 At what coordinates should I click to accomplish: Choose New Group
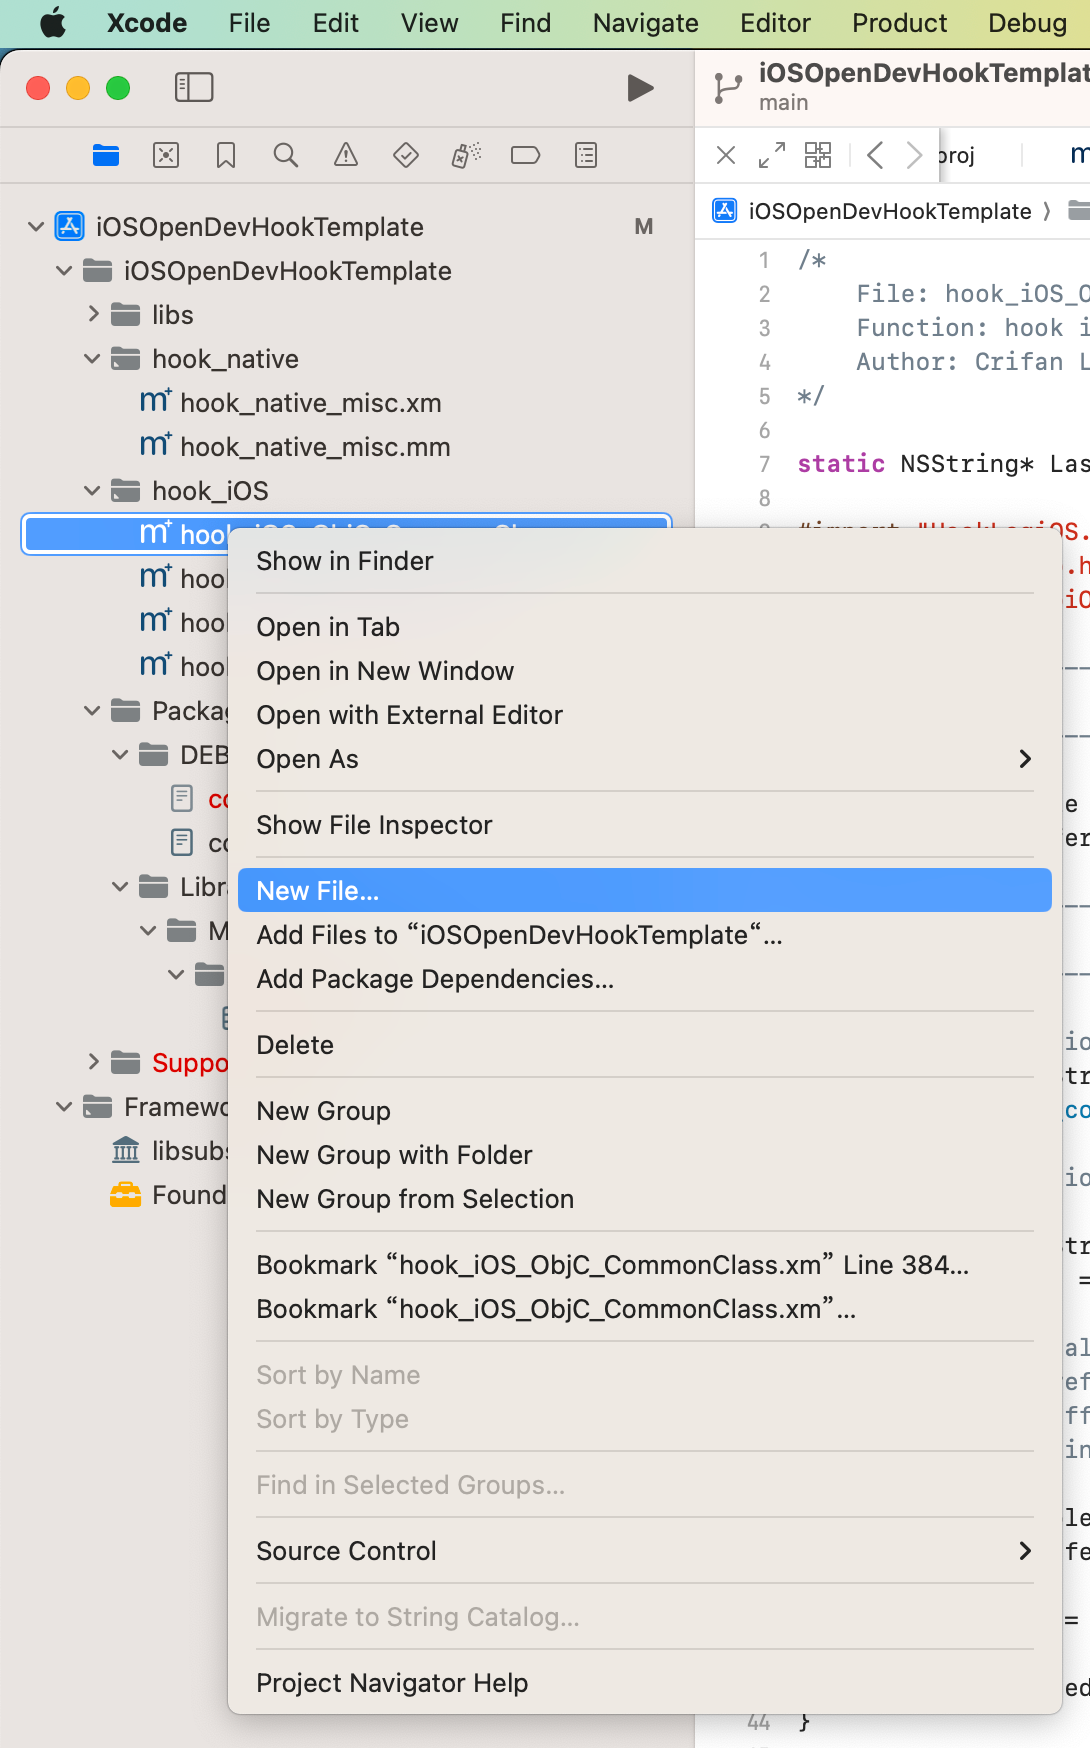pos(644,1111)
